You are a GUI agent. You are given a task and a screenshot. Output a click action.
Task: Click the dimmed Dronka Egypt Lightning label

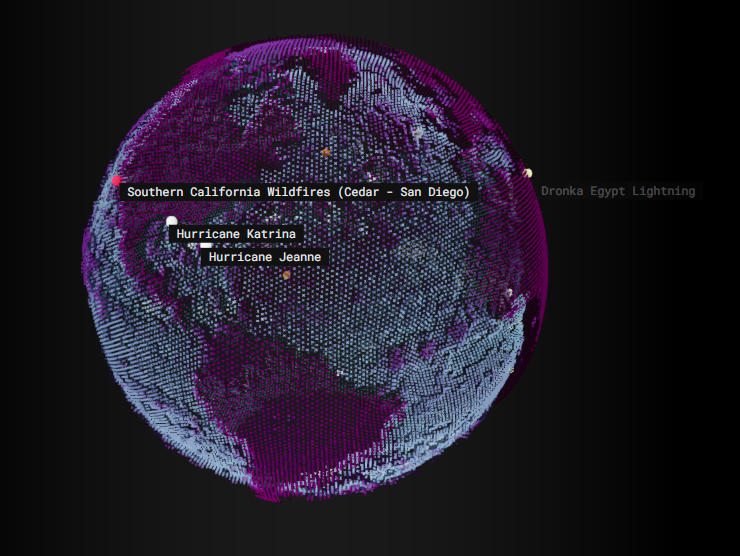618,191
